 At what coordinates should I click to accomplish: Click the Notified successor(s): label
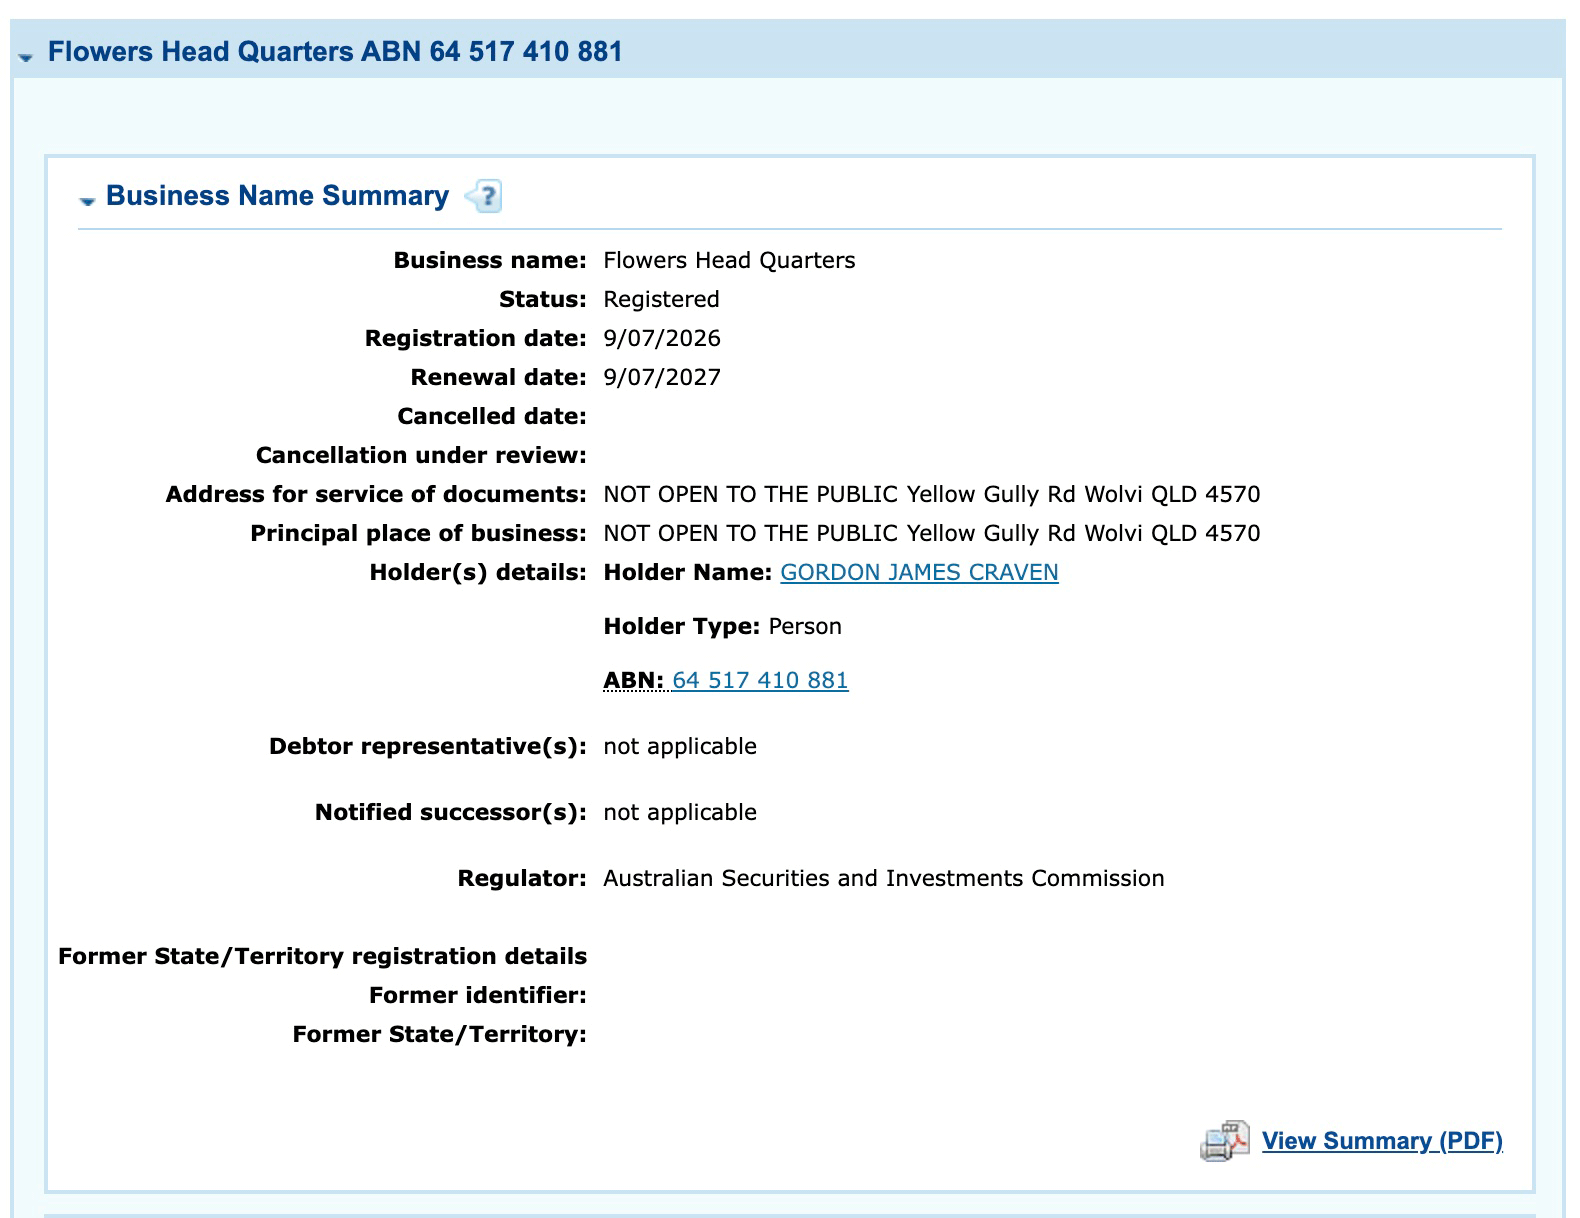(x=451, y=812)
